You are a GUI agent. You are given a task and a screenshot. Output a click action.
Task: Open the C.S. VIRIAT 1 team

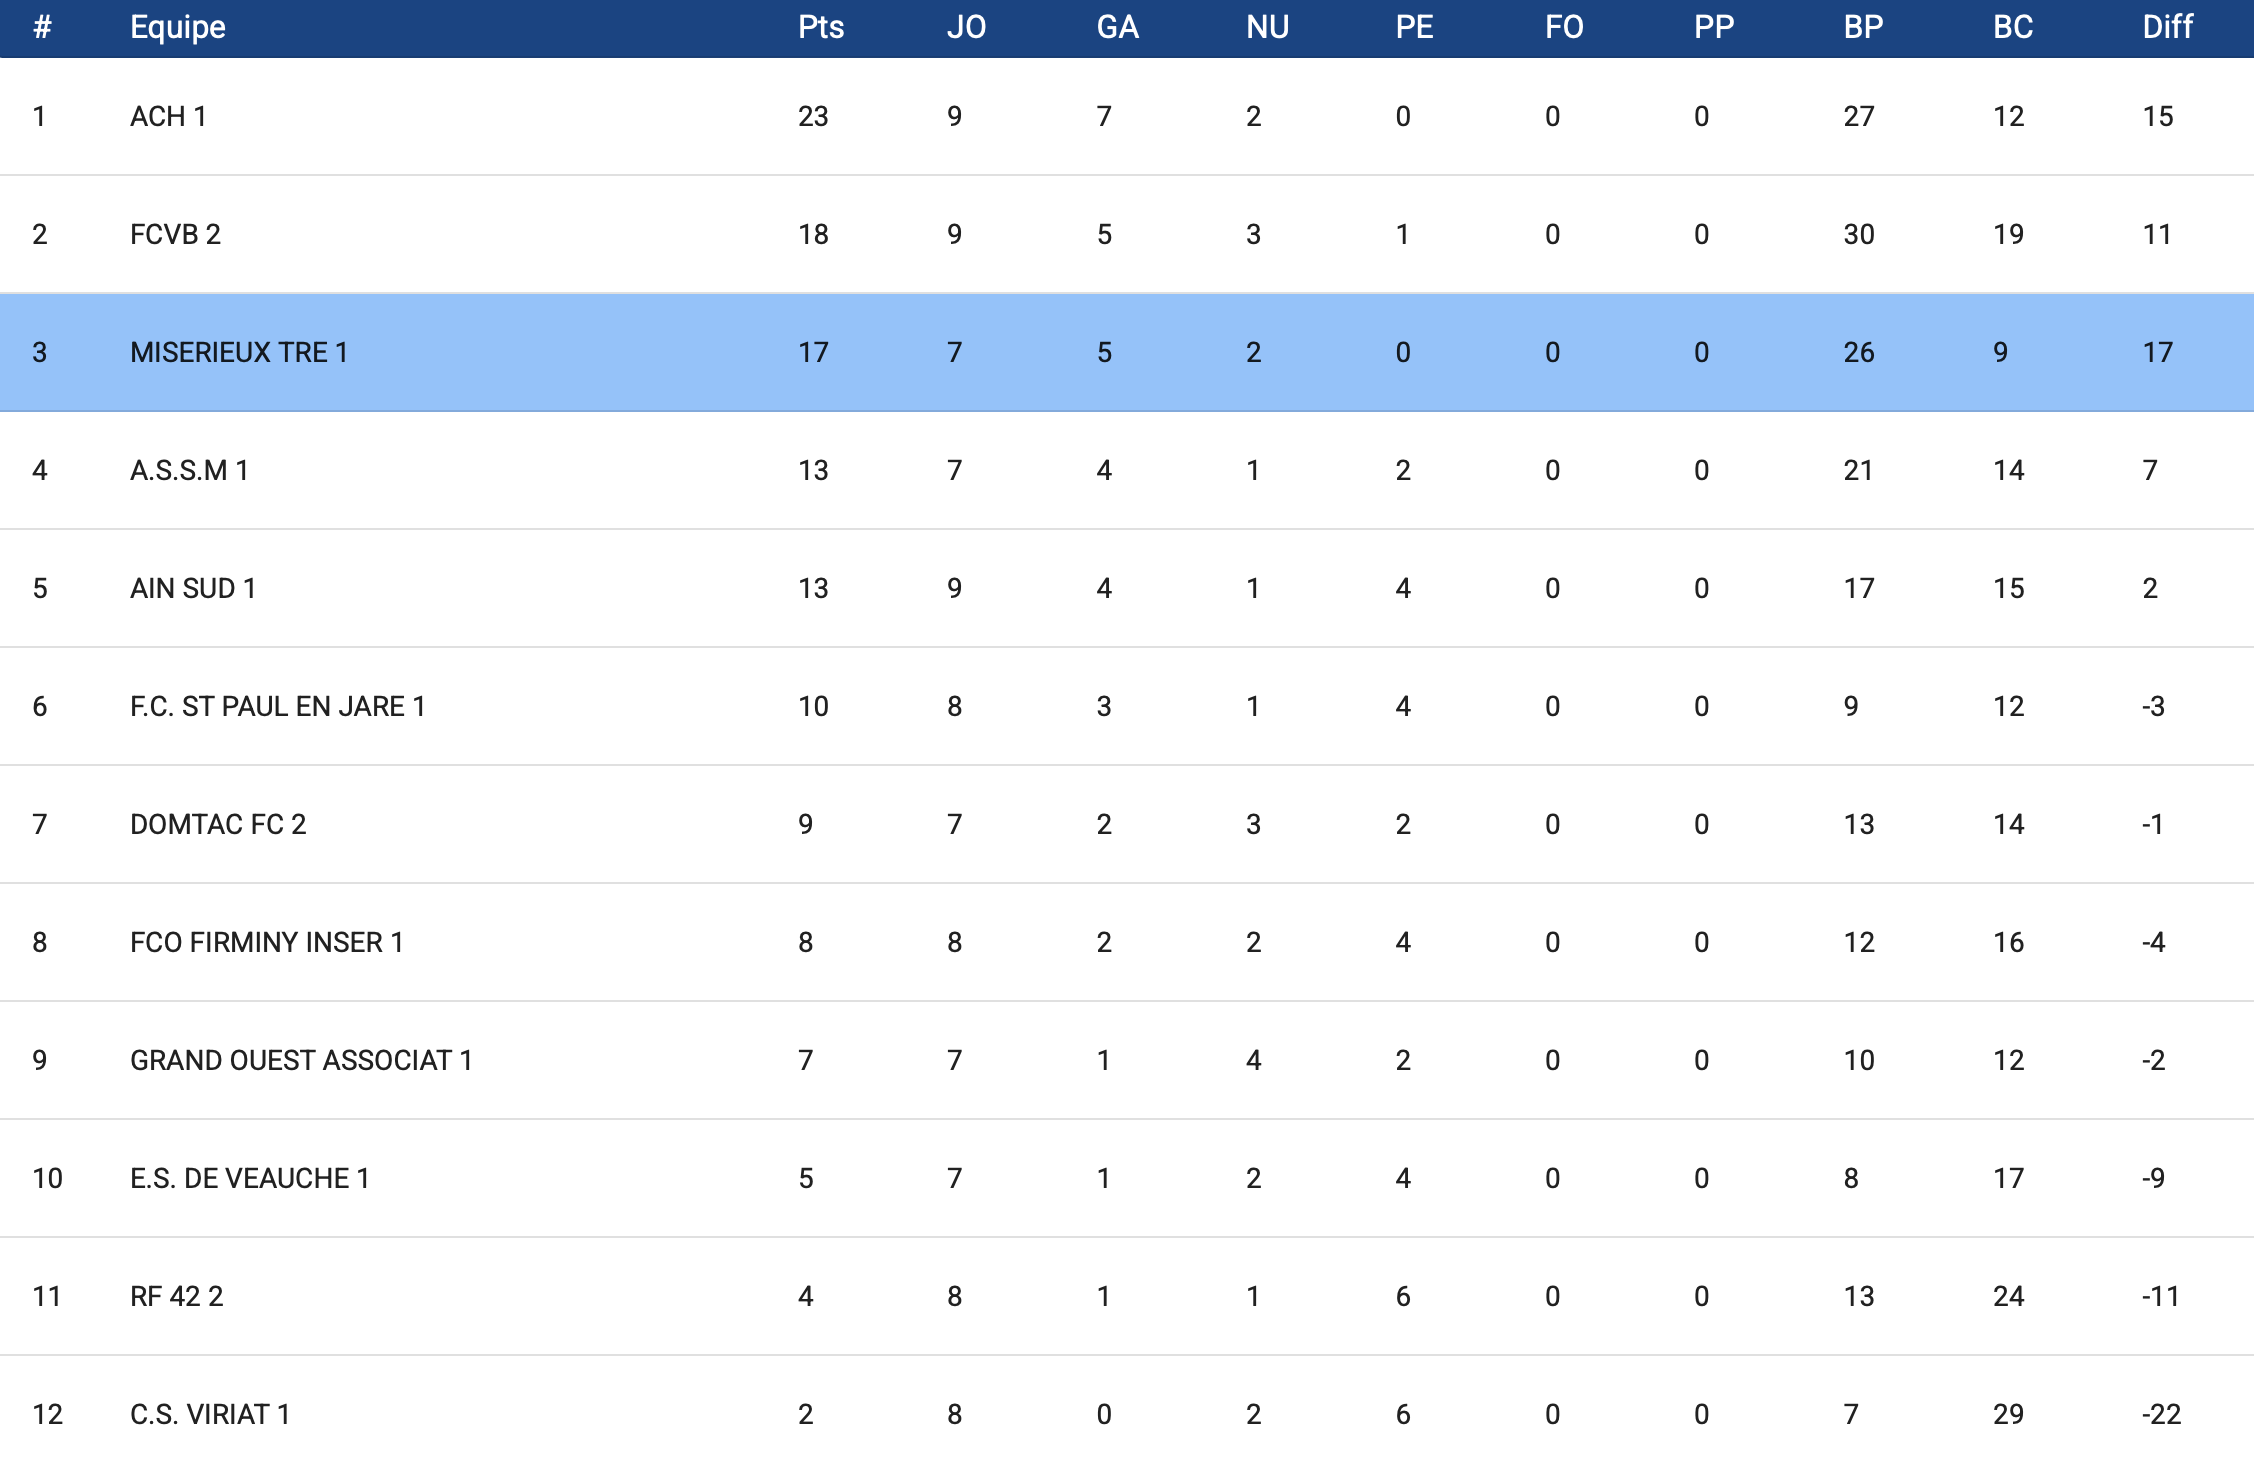210,1415
